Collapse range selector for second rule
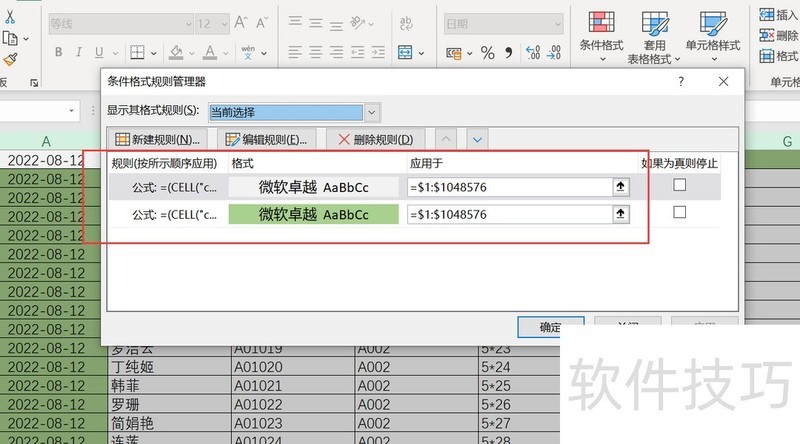This screenshot has height=444, width=800. click(620, 214)
